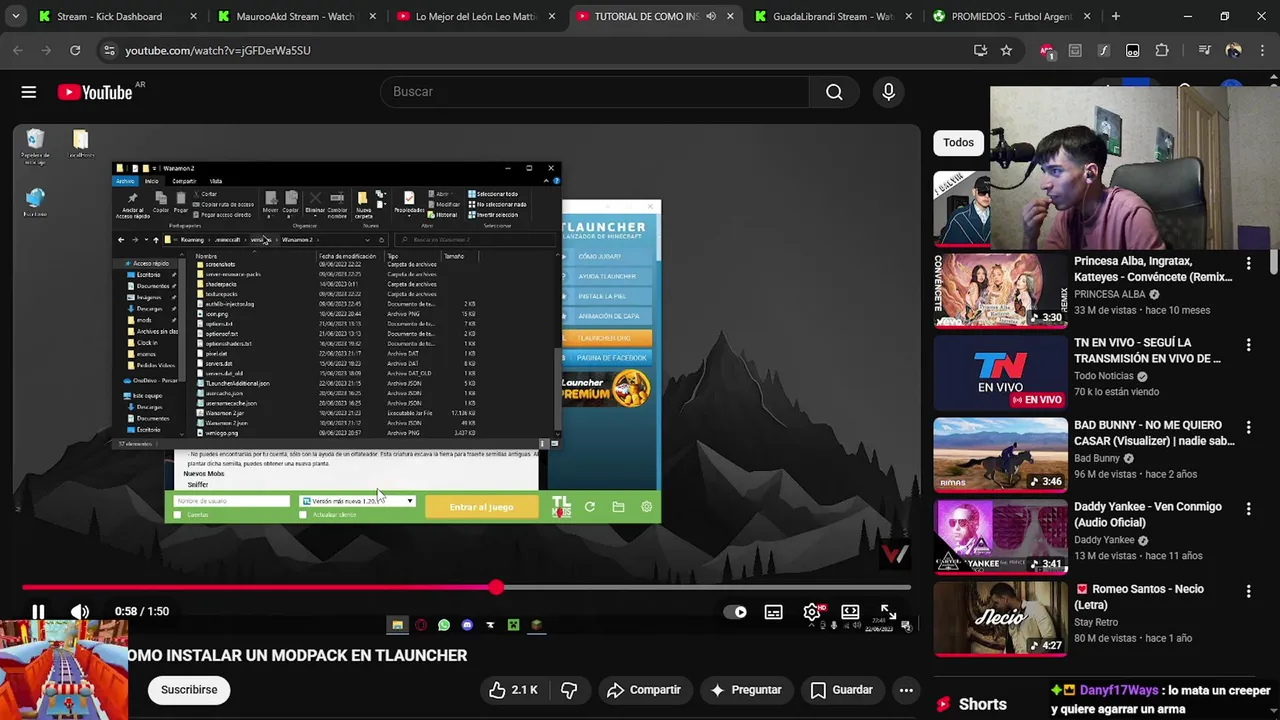
Task: Open more actions menu below the video
Action: pyautogui.click(x=906, y=690)
